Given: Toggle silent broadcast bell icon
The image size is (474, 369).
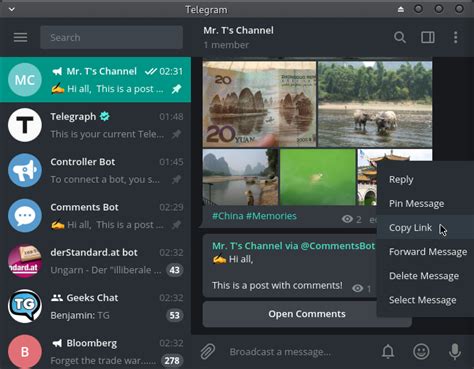Looking at the screenshot, I should [x=388, y=351].
